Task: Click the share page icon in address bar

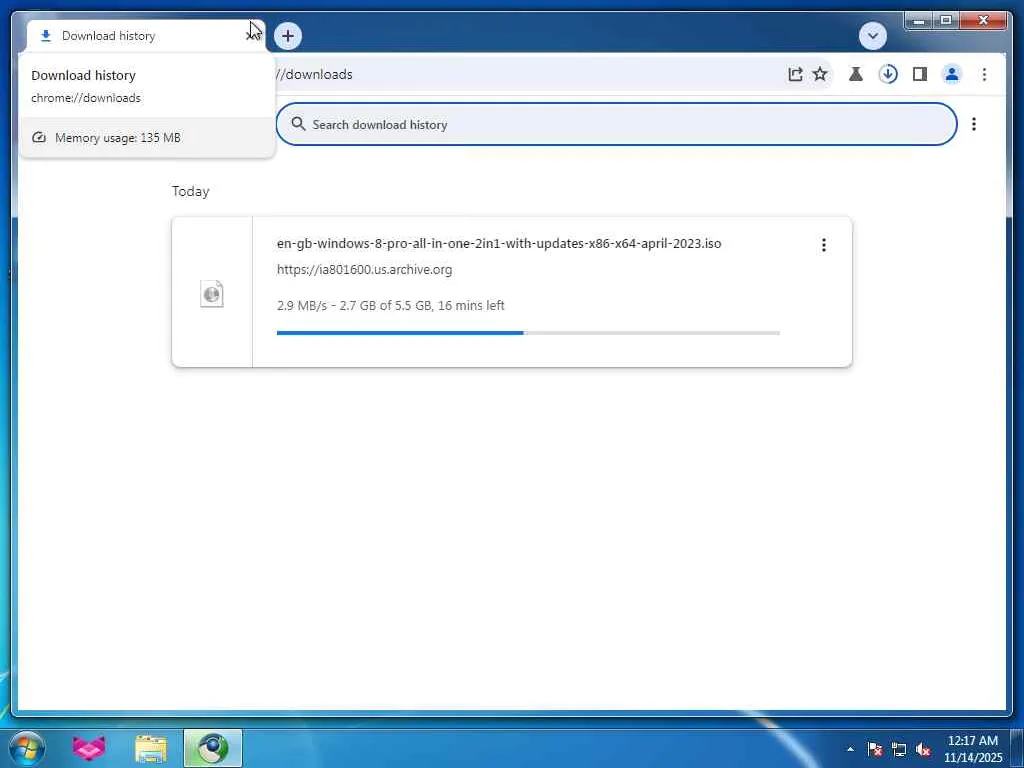Action: 795,74
